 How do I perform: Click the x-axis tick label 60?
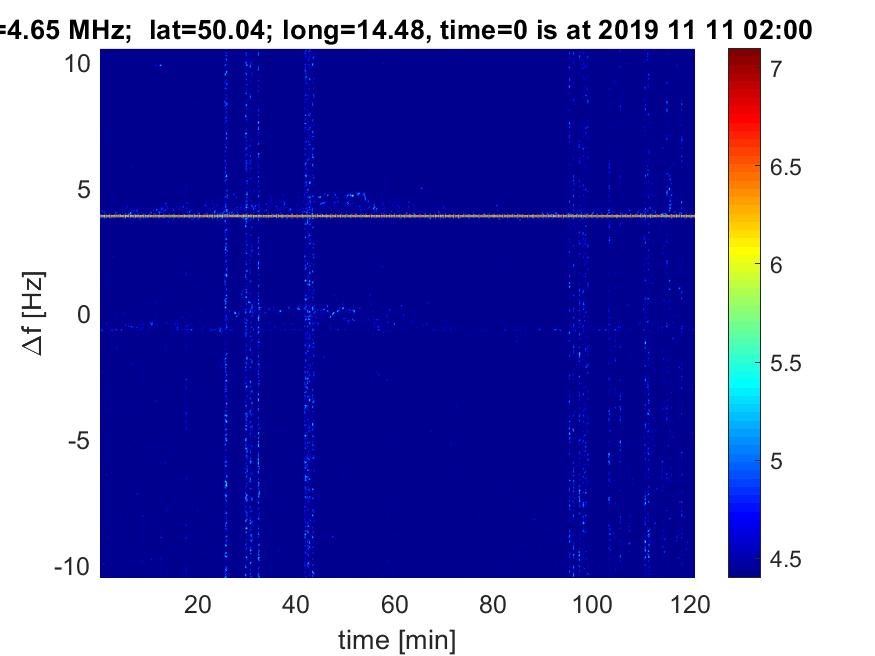click(x=396, y=604)
